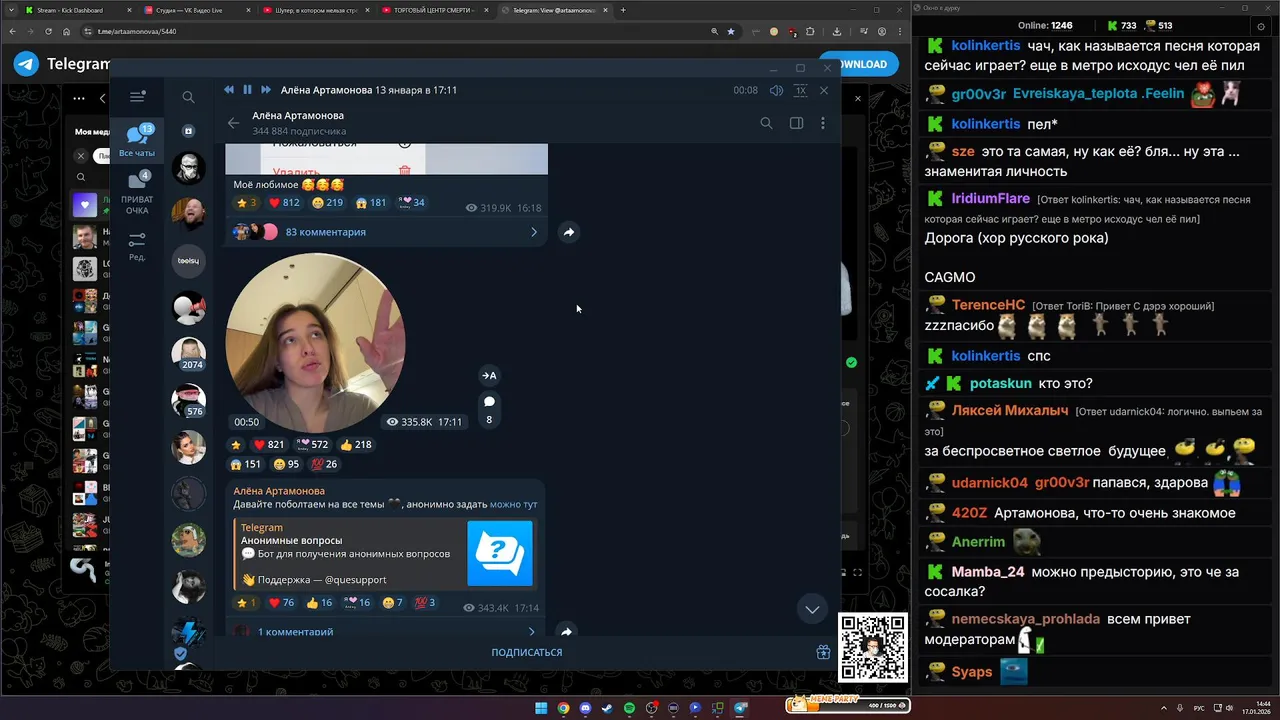The height and width of the screenshot is (720, 1280).
Task: Toggle the heart 812 reaction
Action: pos(284,202)
